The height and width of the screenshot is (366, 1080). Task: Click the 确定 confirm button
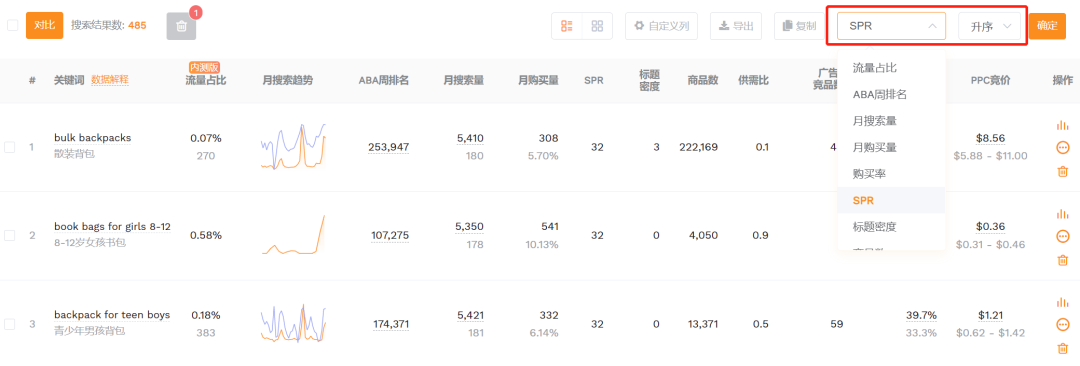(x=1047, y=26)
